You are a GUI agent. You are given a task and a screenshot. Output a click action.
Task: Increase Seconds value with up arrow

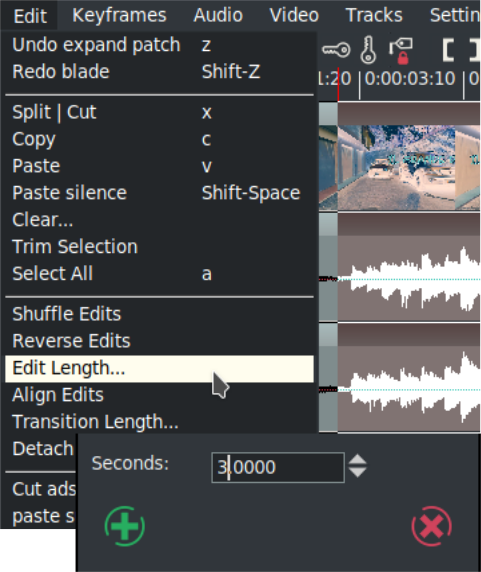(357, 459)
